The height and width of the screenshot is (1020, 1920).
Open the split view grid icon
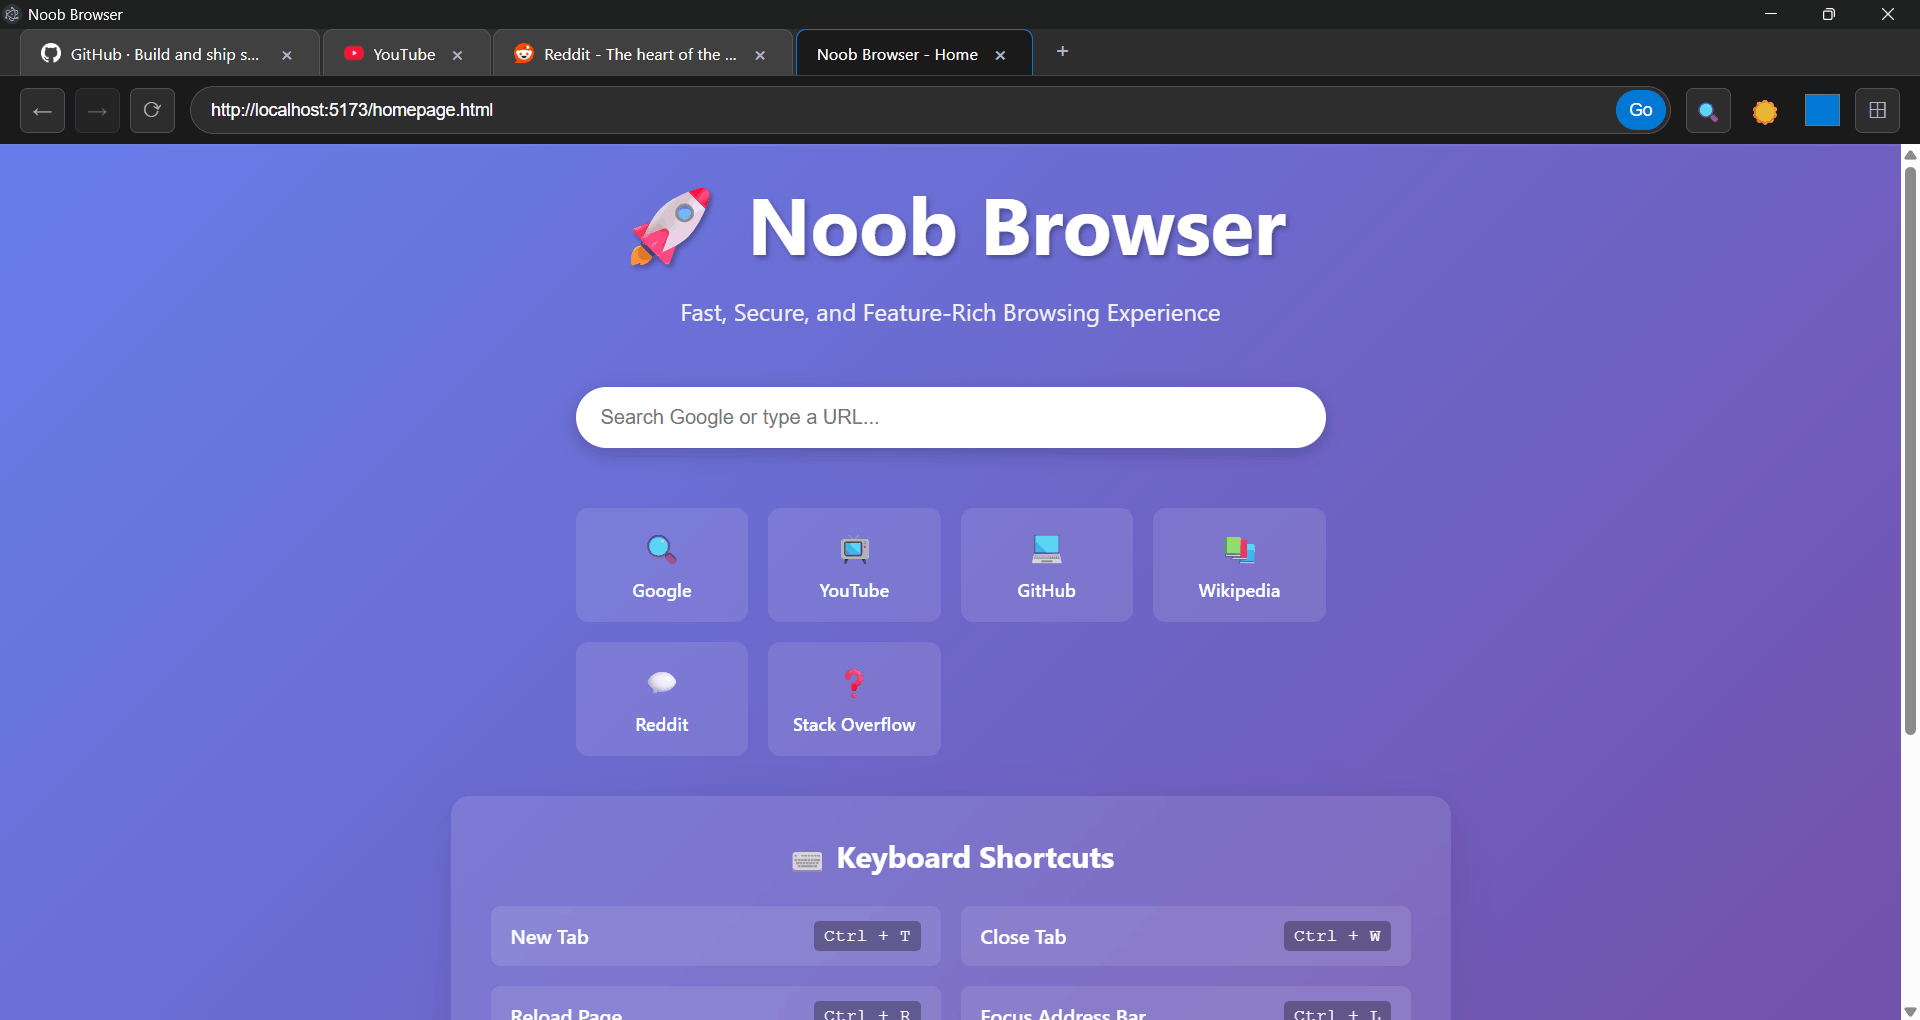click(x=1878, y=110)
